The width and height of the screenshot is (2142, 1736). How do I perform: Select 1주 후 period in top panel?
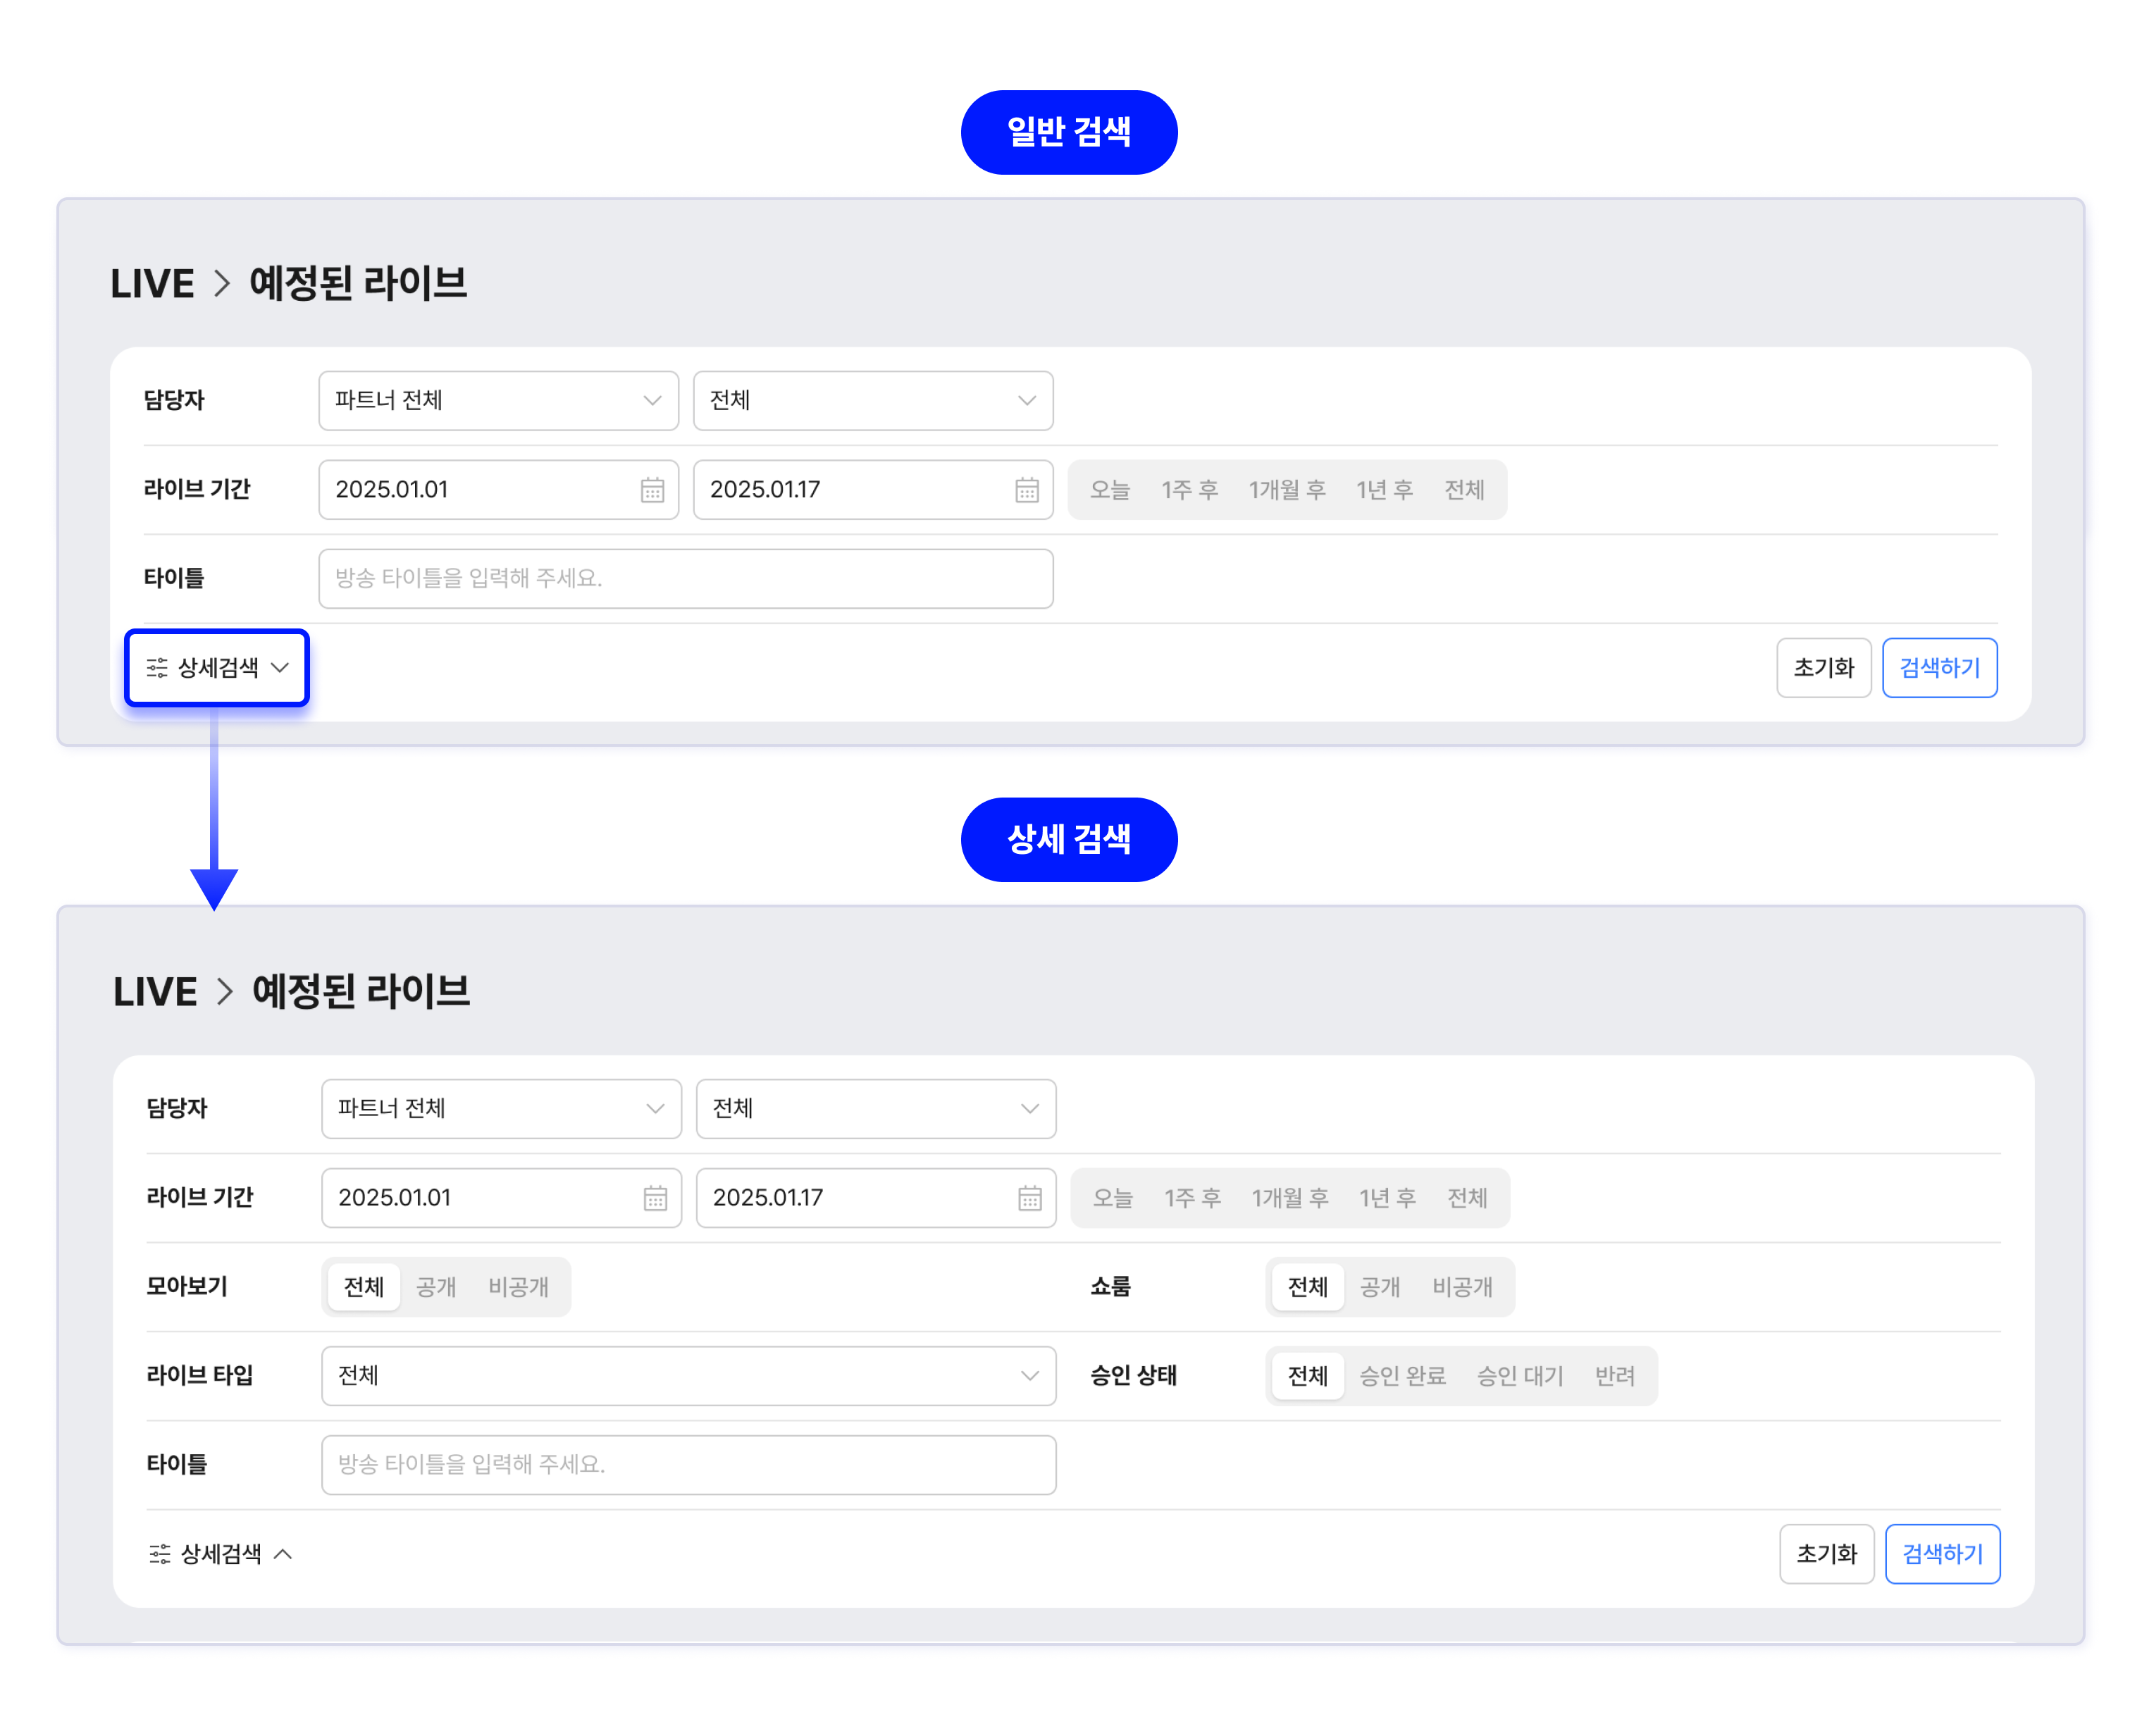click(1189, 490)
